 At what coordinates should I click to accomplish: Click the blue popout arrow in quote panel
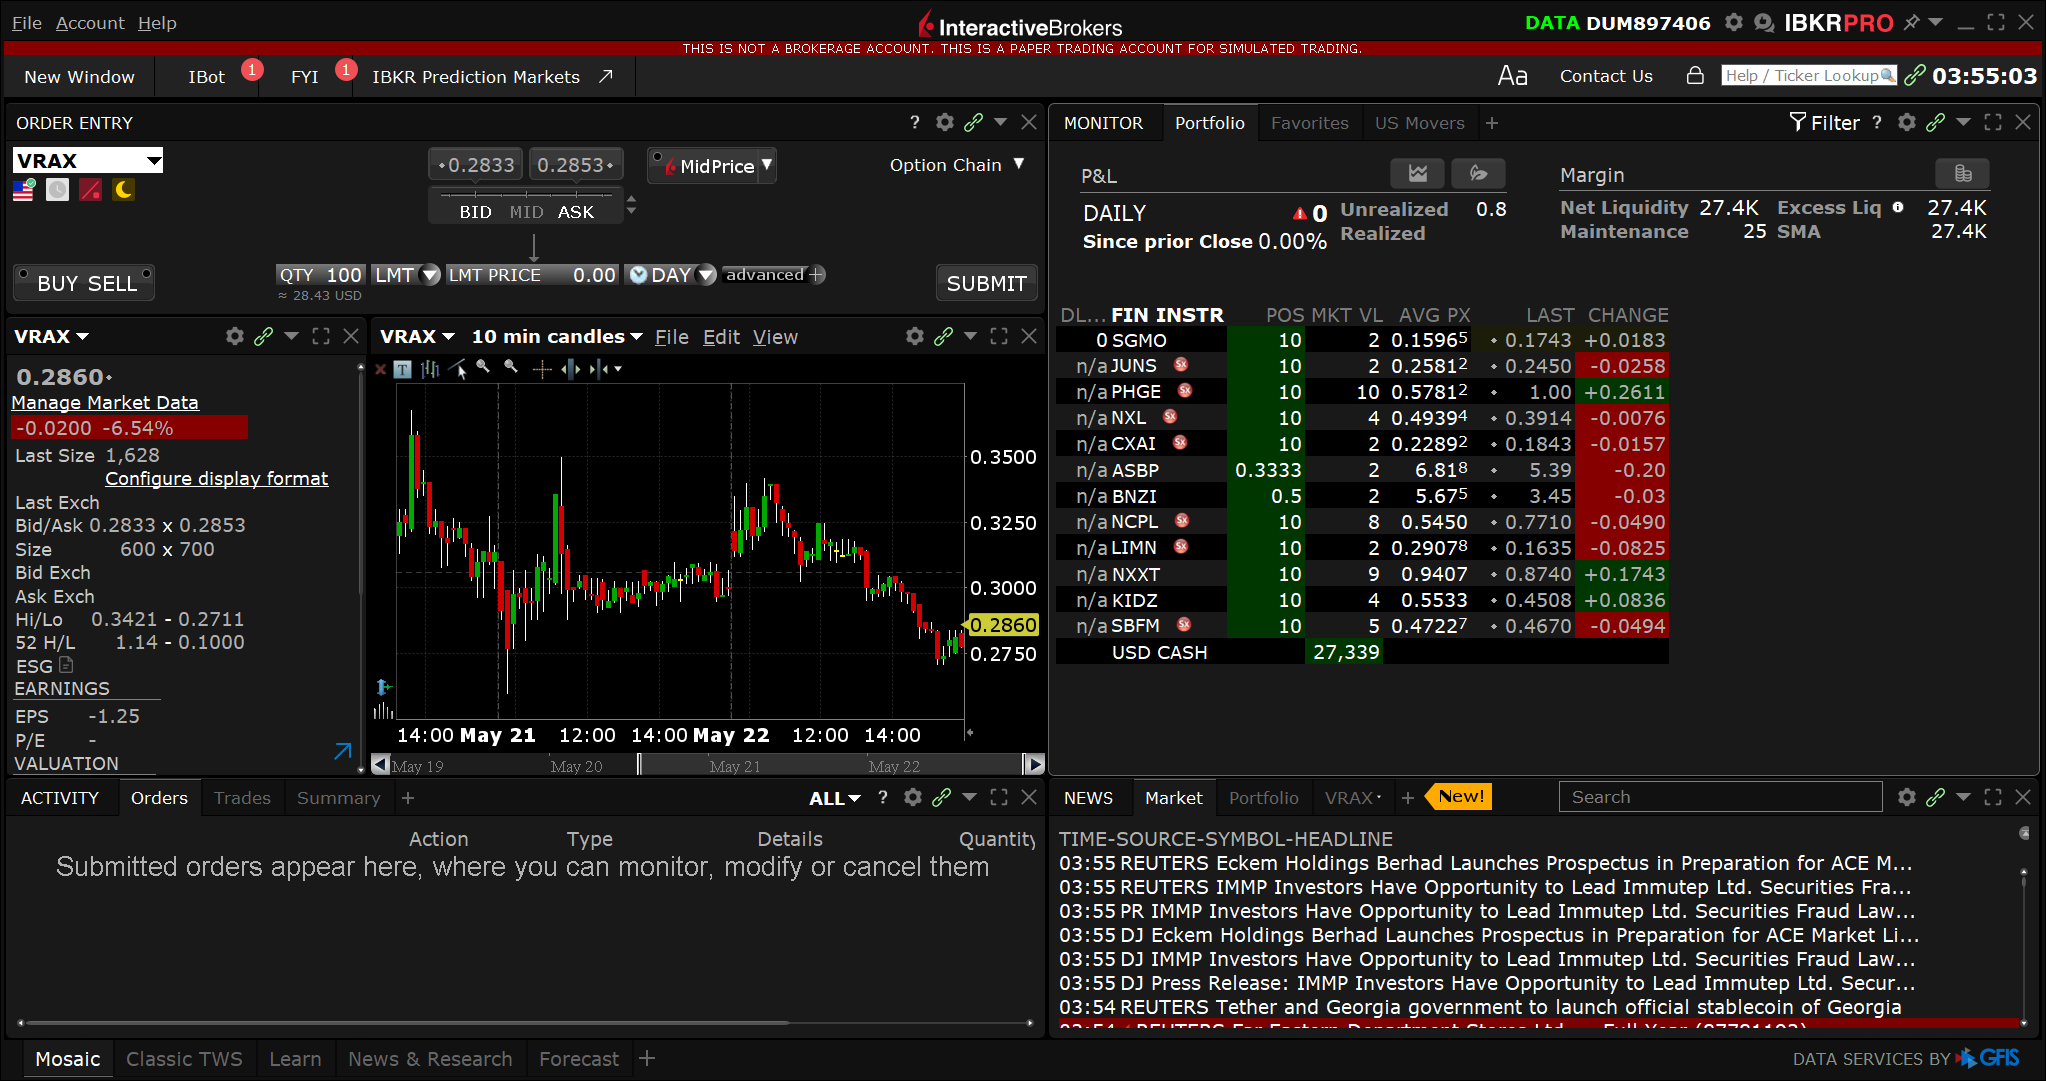(x=343, y=751)
